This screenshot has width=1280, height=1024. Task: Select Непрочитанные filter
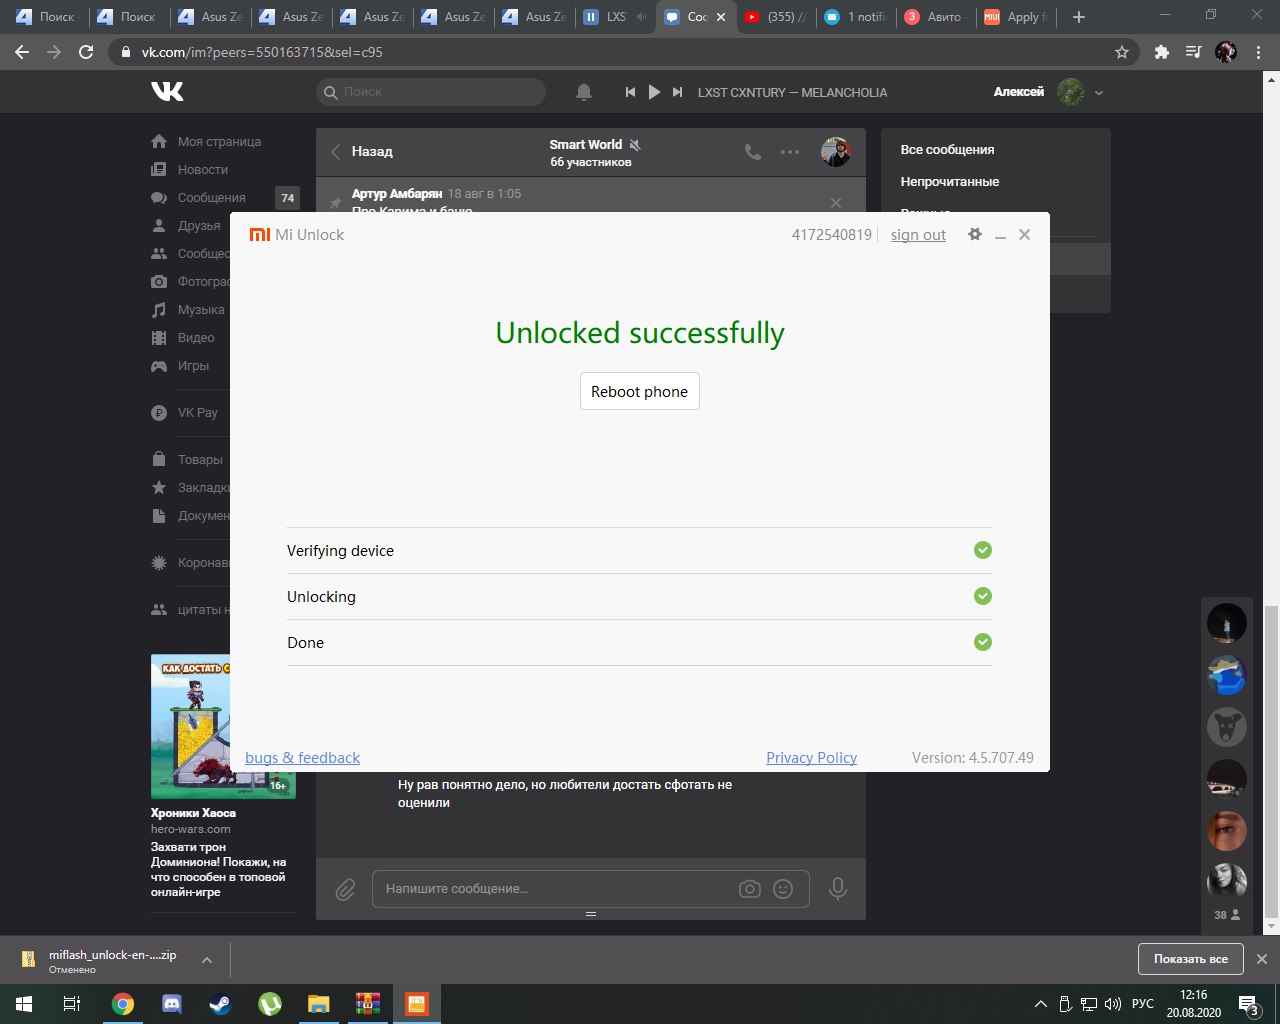[x=950, y=182]
